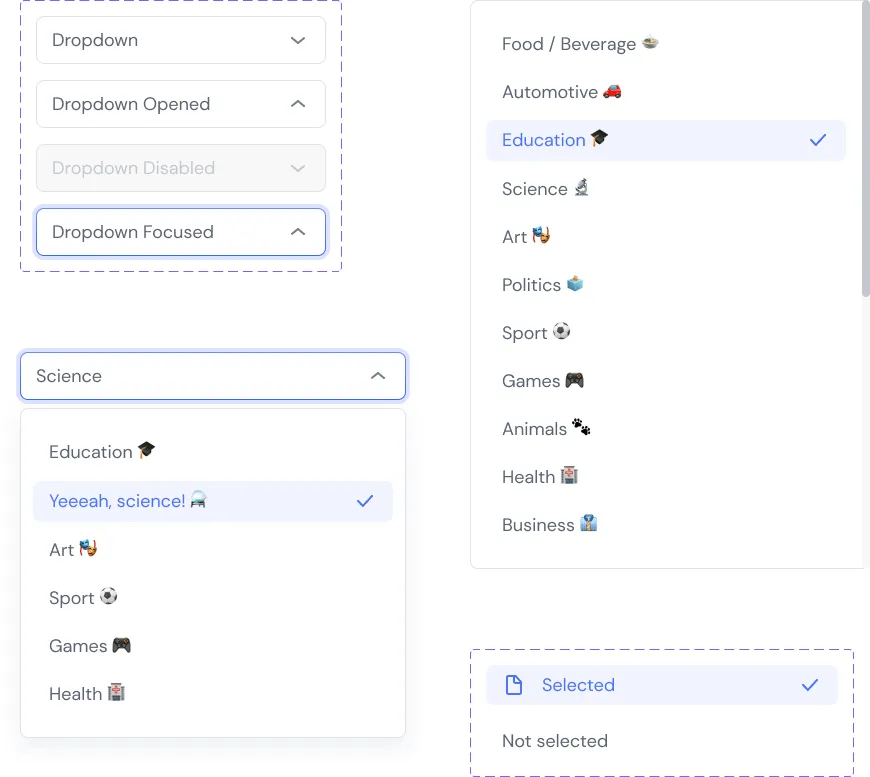Collapse the Science dropdown using its chevron
Screen dimensions: 870x777
pos(378,376)
